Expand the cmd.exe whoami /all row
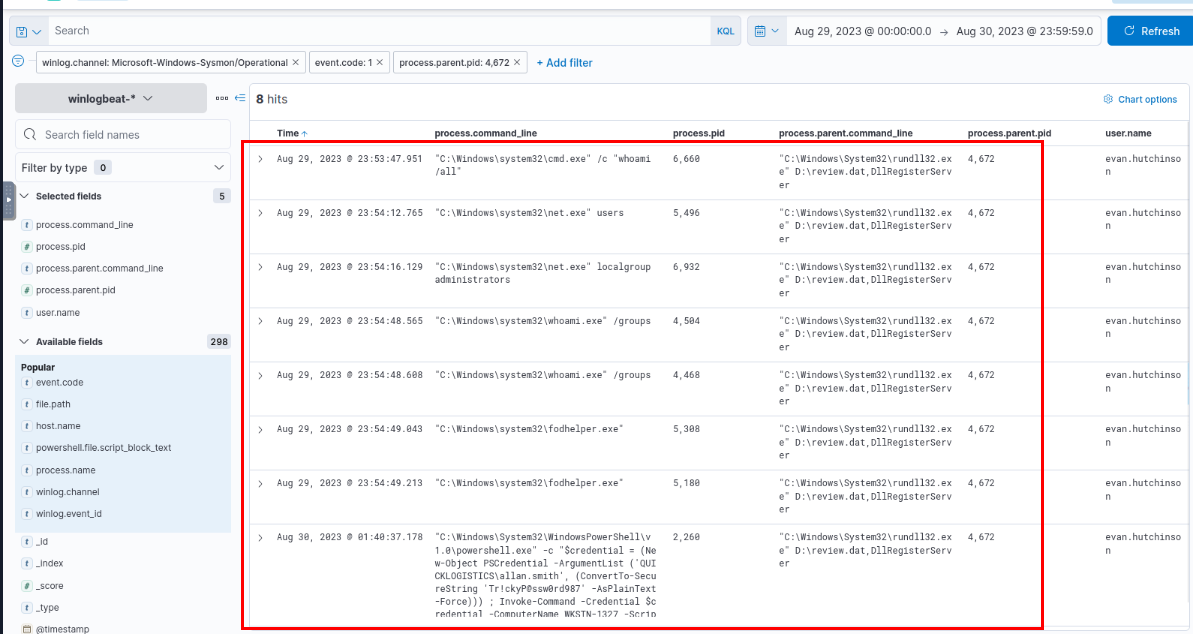This screenshot has width=1193, height=634. pos(261,159)
